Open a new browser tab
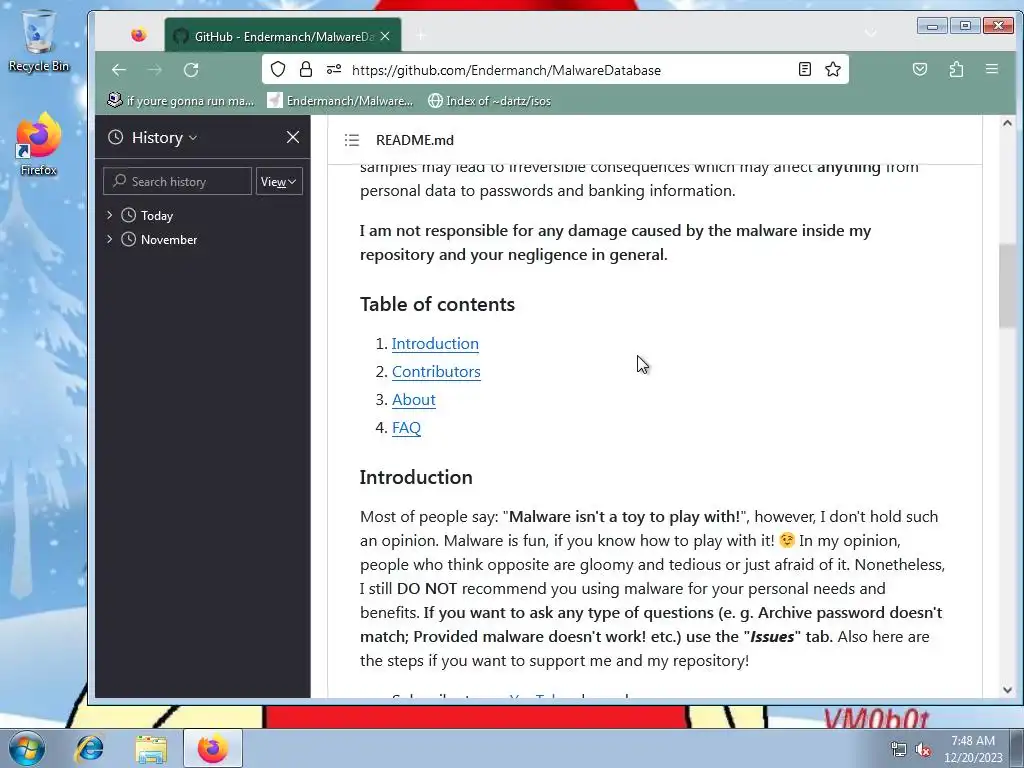Image resolution: width=1024 pixels, height=768 pixels. pyautogui.click(x=421, y=36)
